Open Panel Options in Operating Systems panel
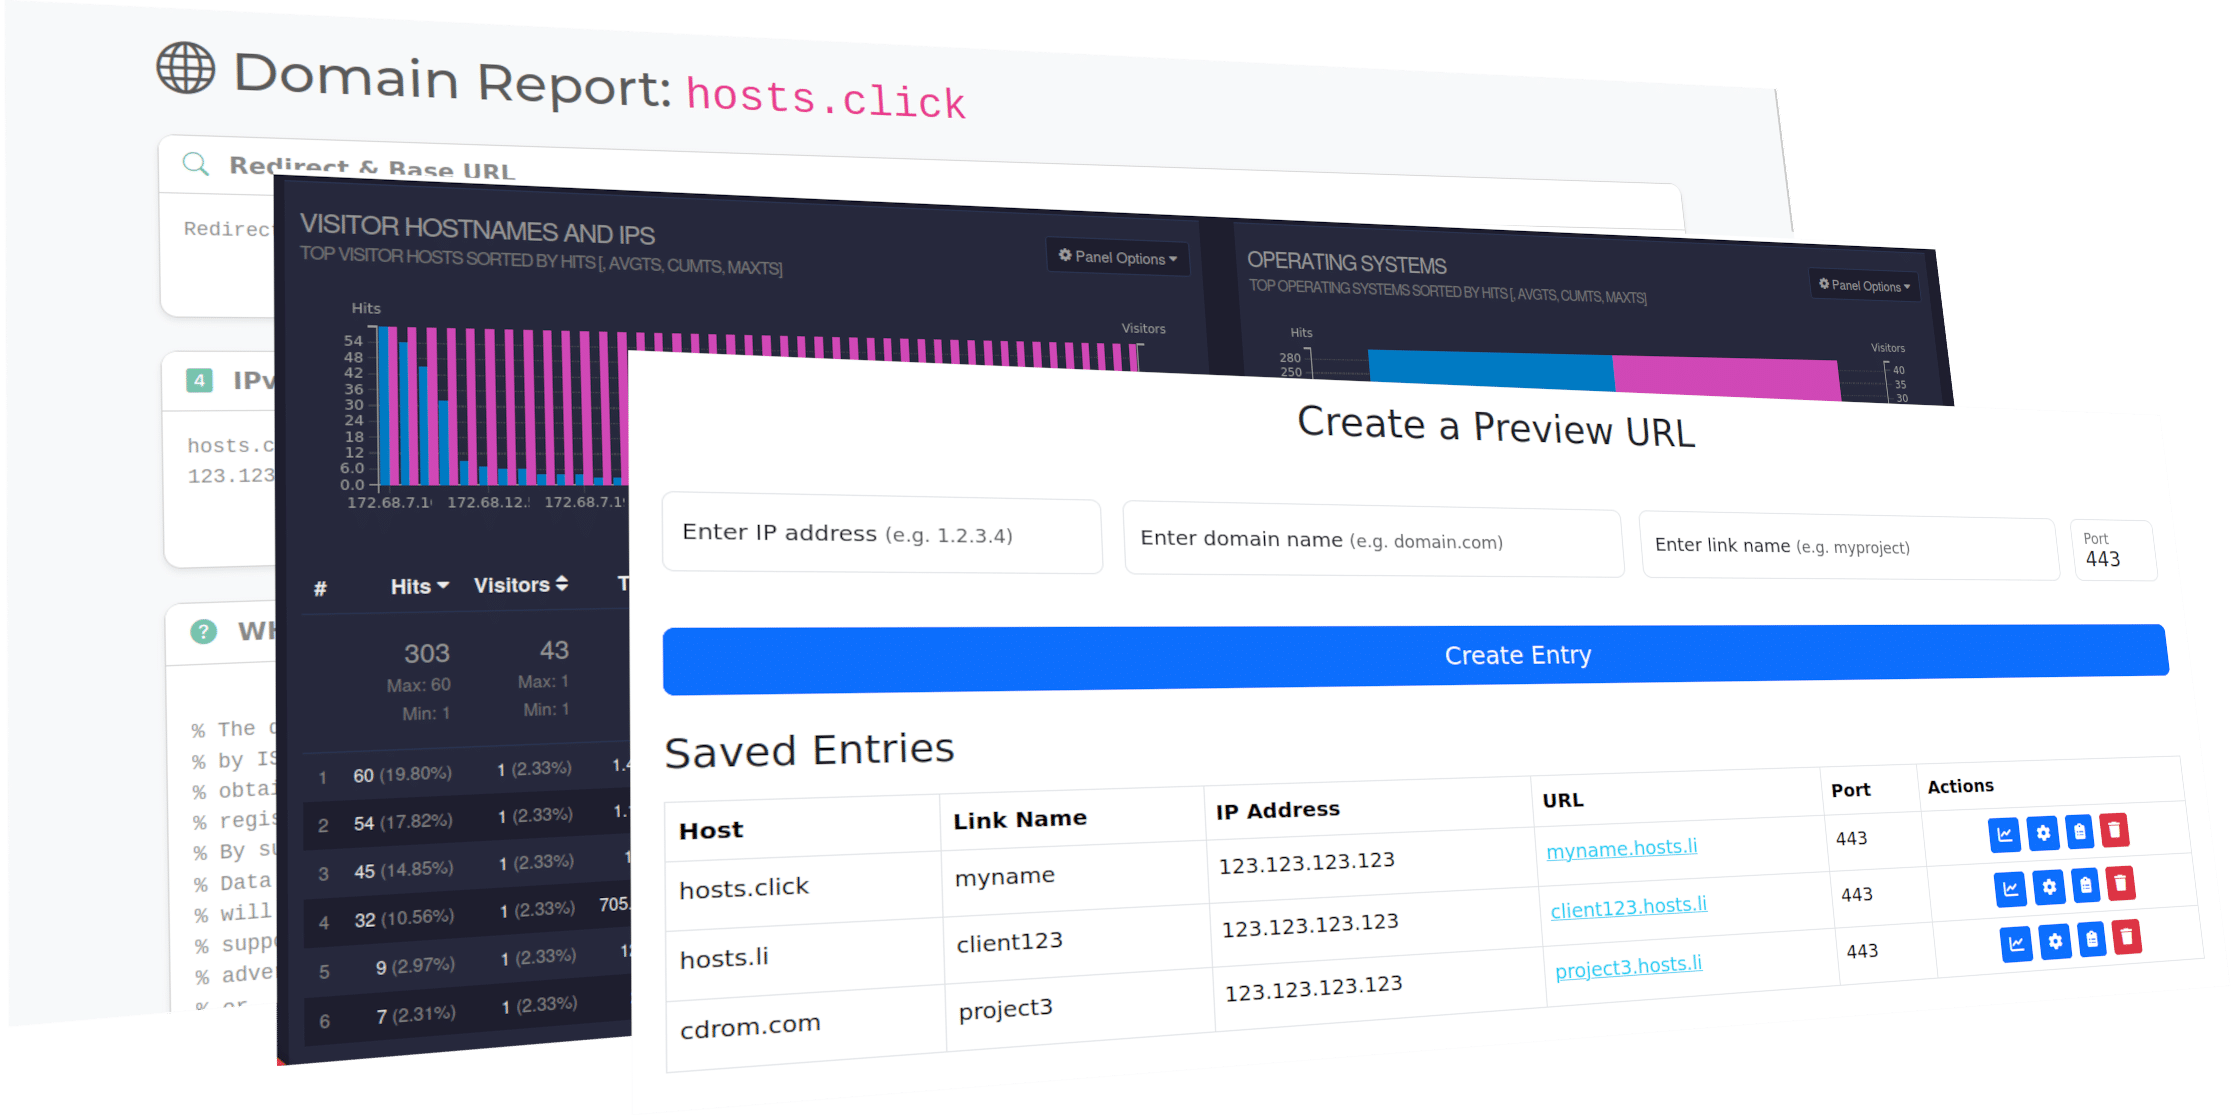 [x=1864, y=285]
